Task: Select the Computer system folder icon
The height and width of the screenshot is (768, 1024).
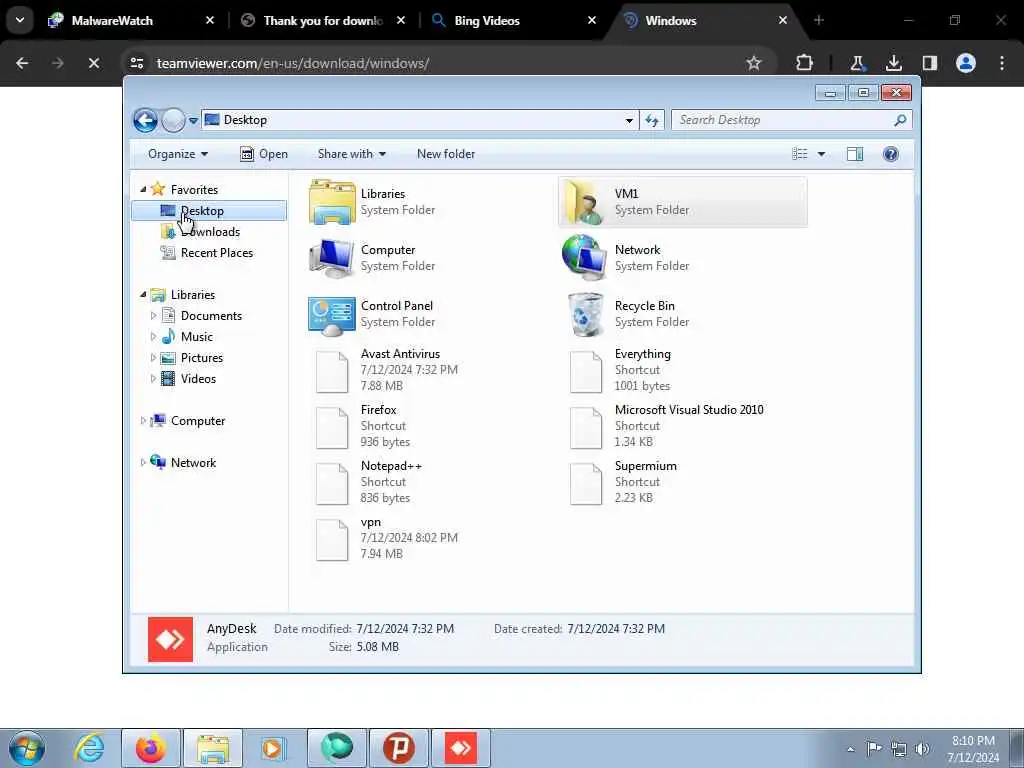Action: click(332, 258)
